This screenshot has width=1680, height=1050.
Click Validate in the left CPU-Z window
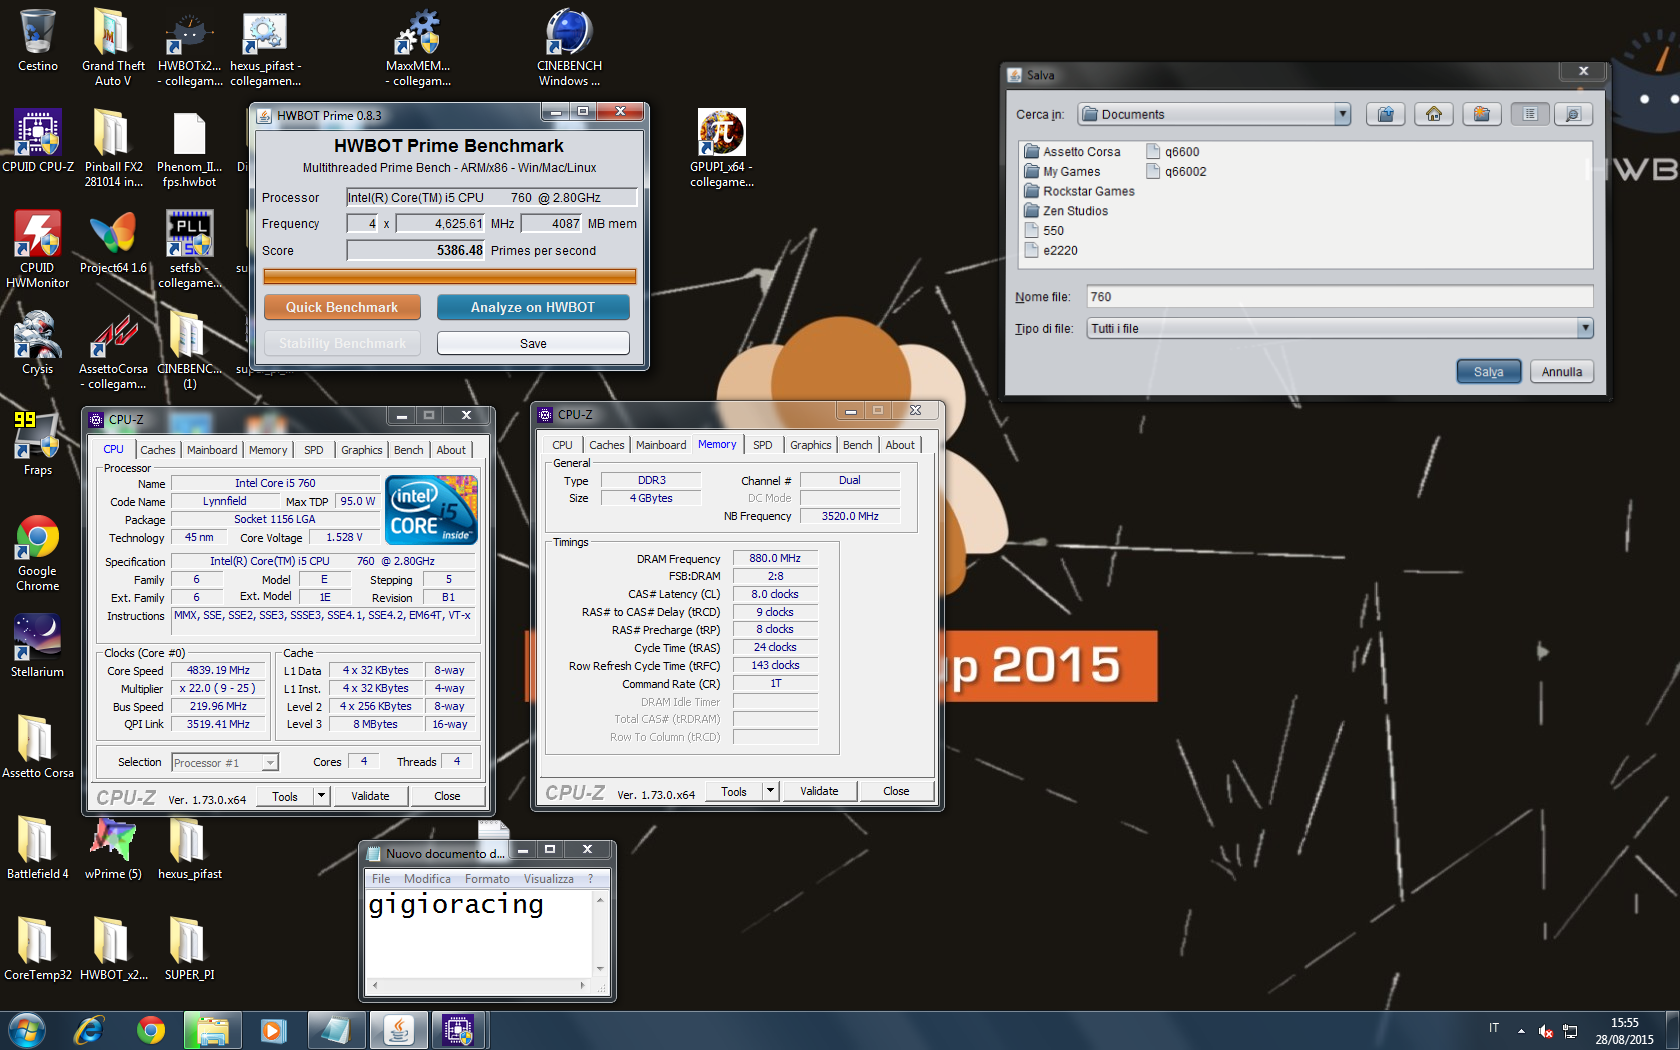(370, 796)
